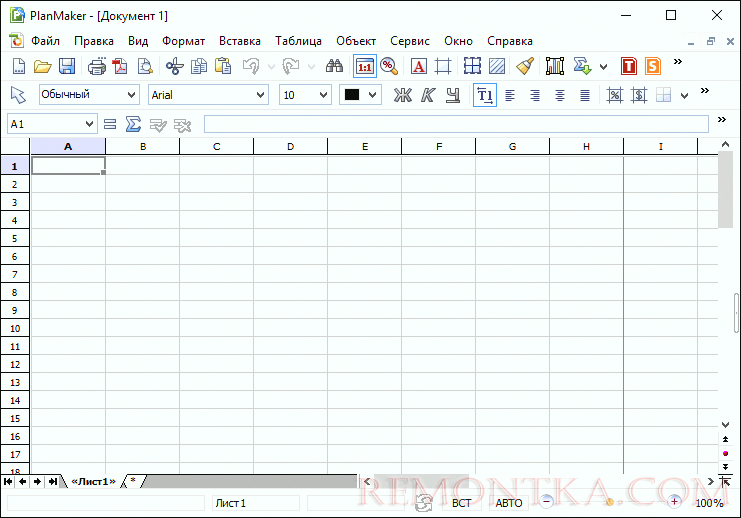Open the Вставка menu
This screenshot has height=518, width=741.
pyautogui.click(x=240, y=41)
